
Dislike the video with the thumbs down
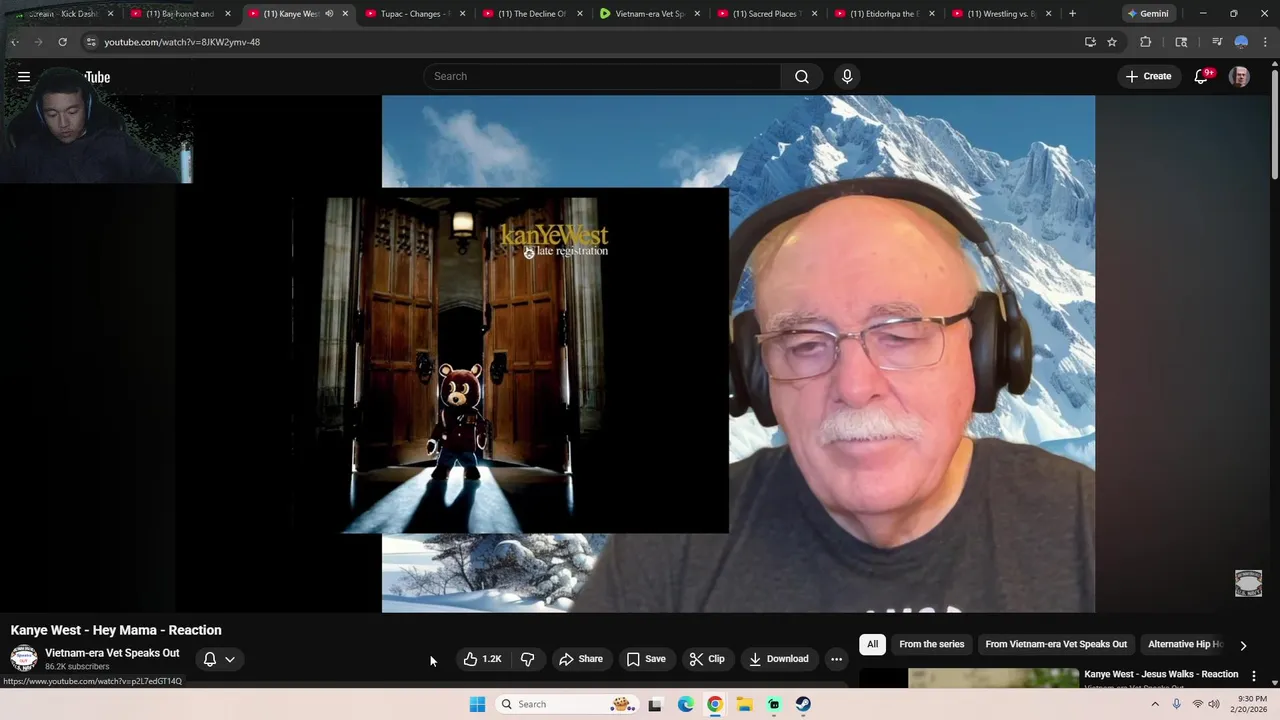tap(527, 659)
